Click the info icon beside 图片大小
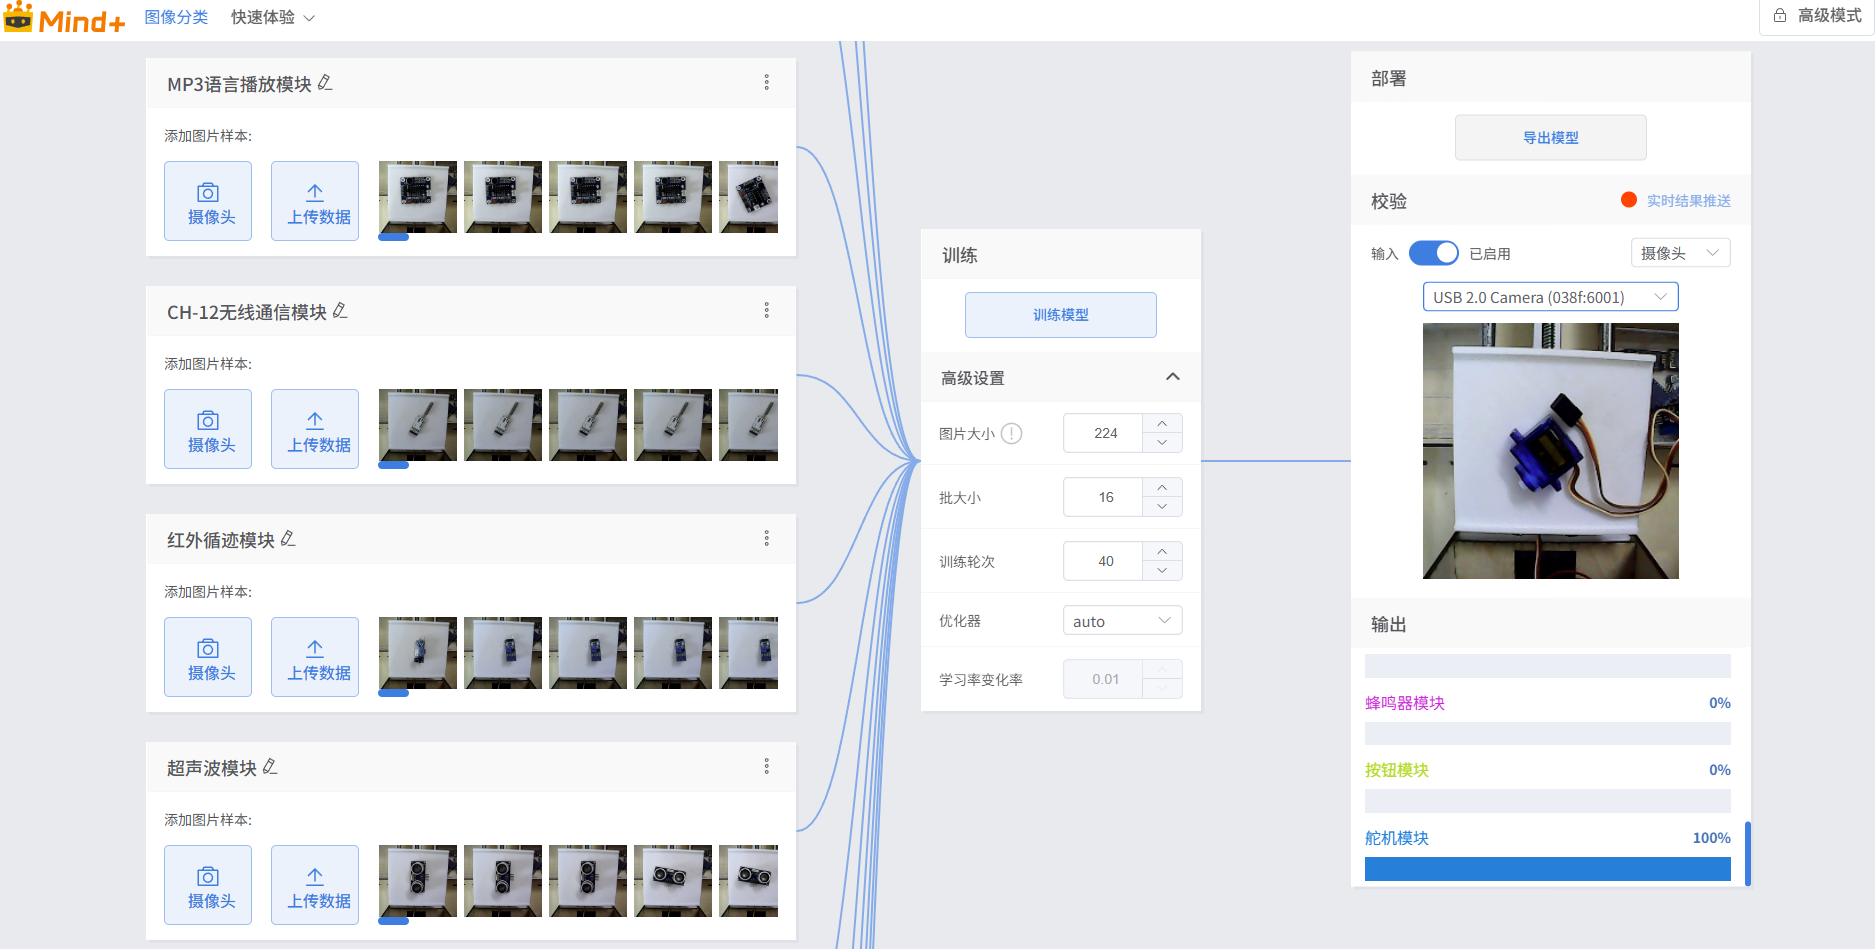The height and width of the screenshot is (949, 1875). point(1012,433)
